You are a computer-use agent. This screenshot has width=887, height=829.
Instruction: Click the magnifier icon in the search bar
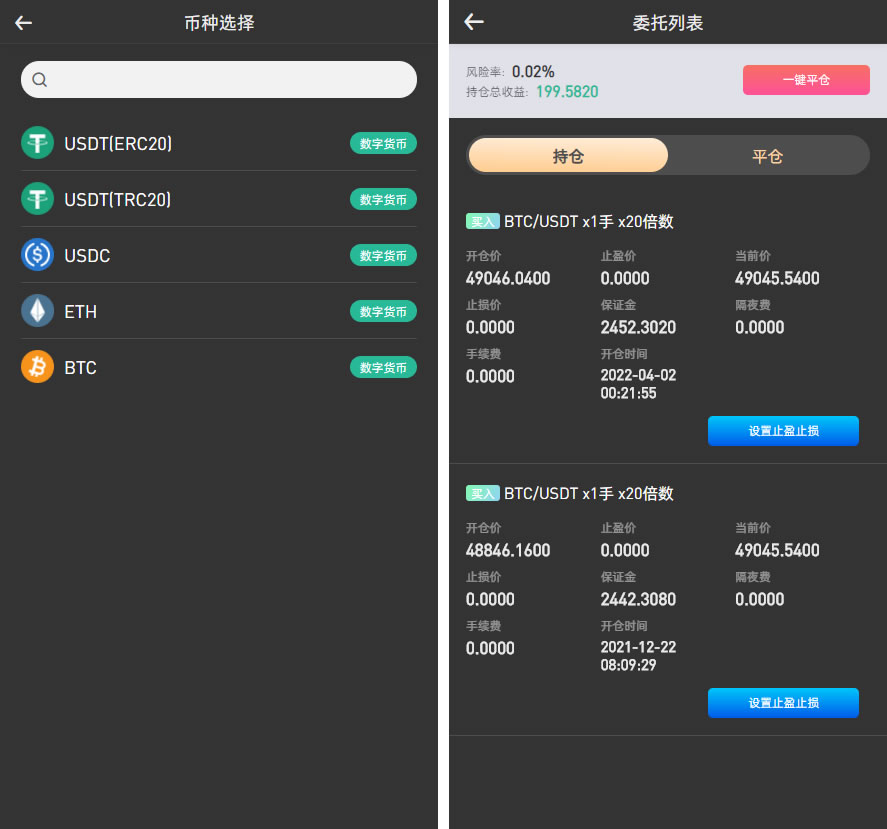tap(39, 79)
